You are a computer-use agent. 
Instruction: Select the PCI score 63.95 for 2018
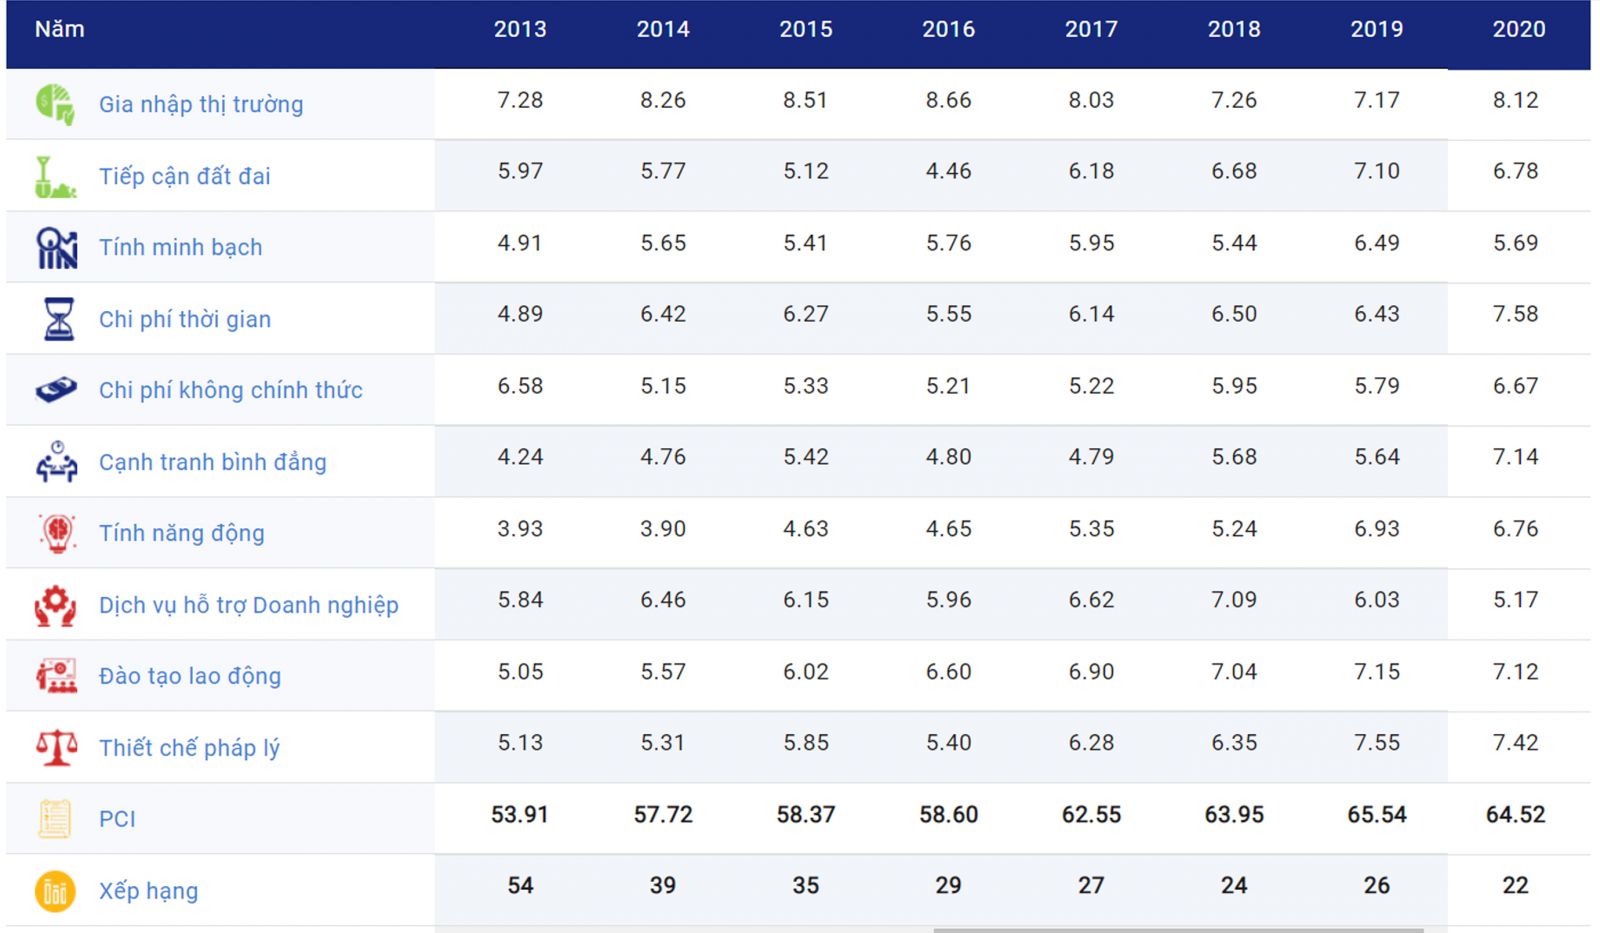tap(1234, 815)
